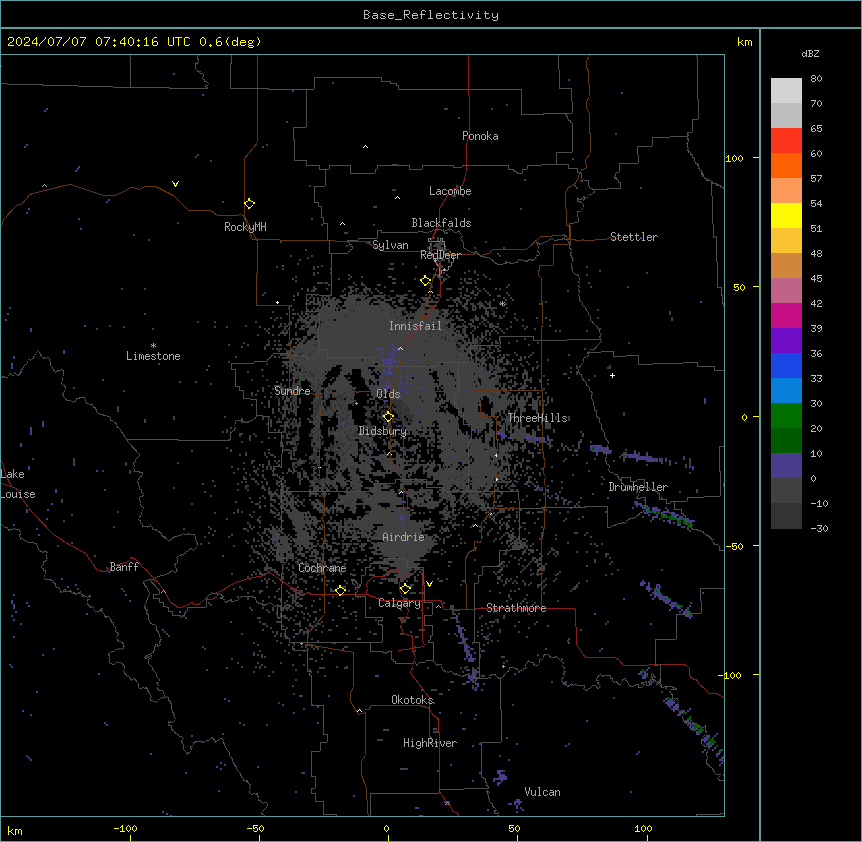This screenshot has width=862, height=842.
Task: Click the white caret marker left of Lacombe
Action: (397, 197)
